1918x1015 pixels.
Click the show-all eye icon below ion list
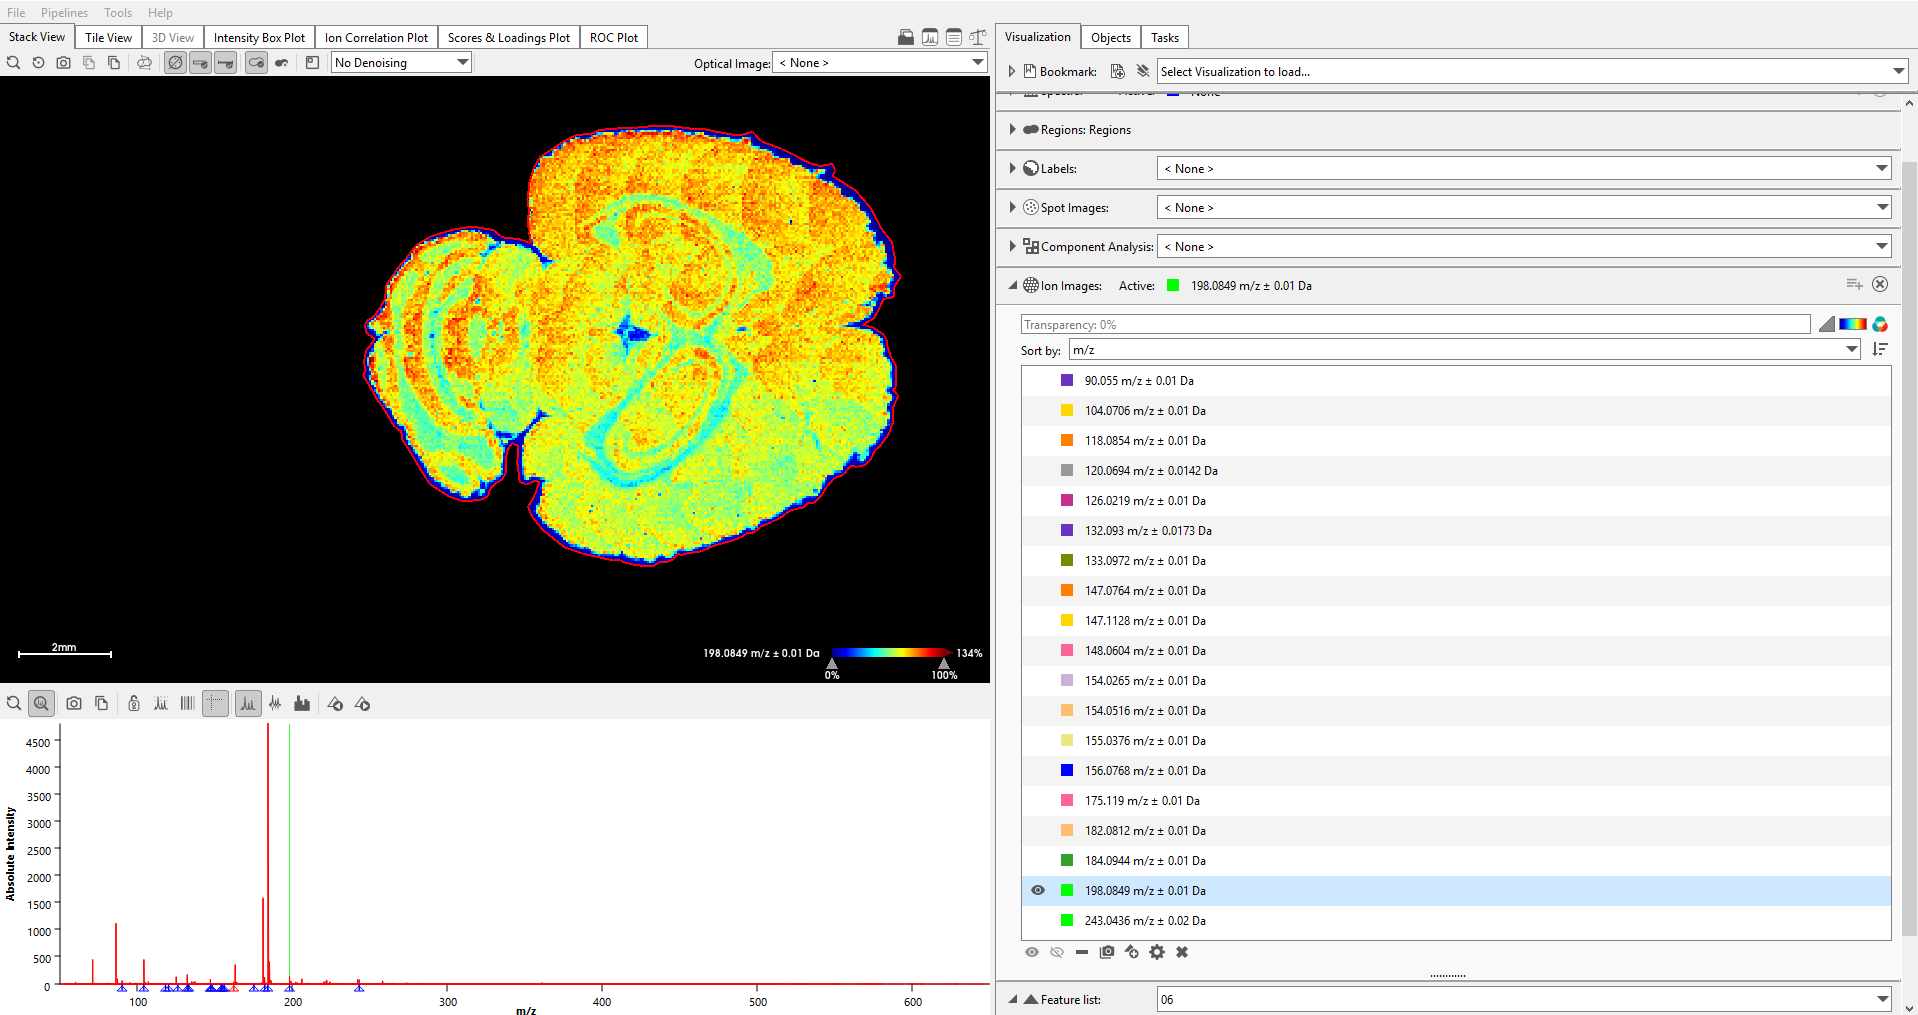(1032, 952)
